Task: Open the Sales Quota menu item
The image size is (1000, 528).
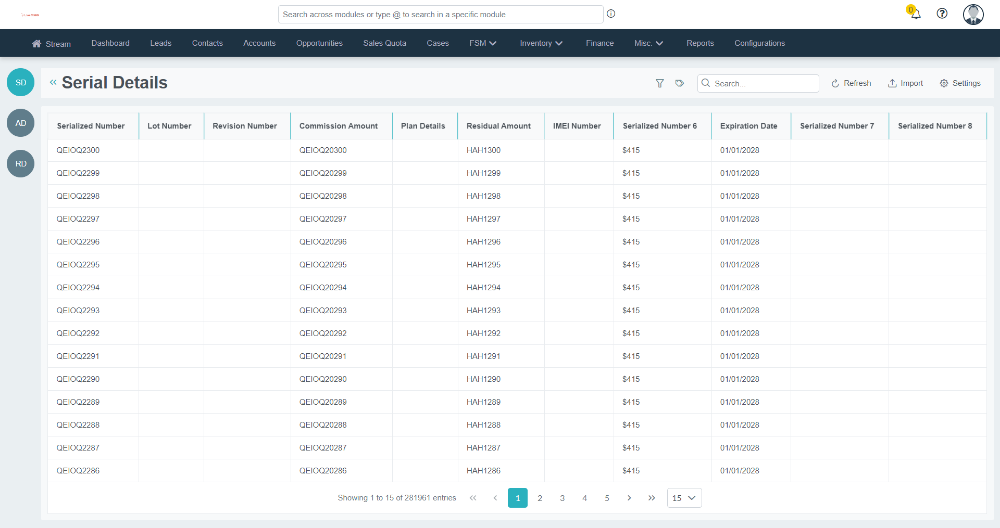Action: click(x=384, y=44)
